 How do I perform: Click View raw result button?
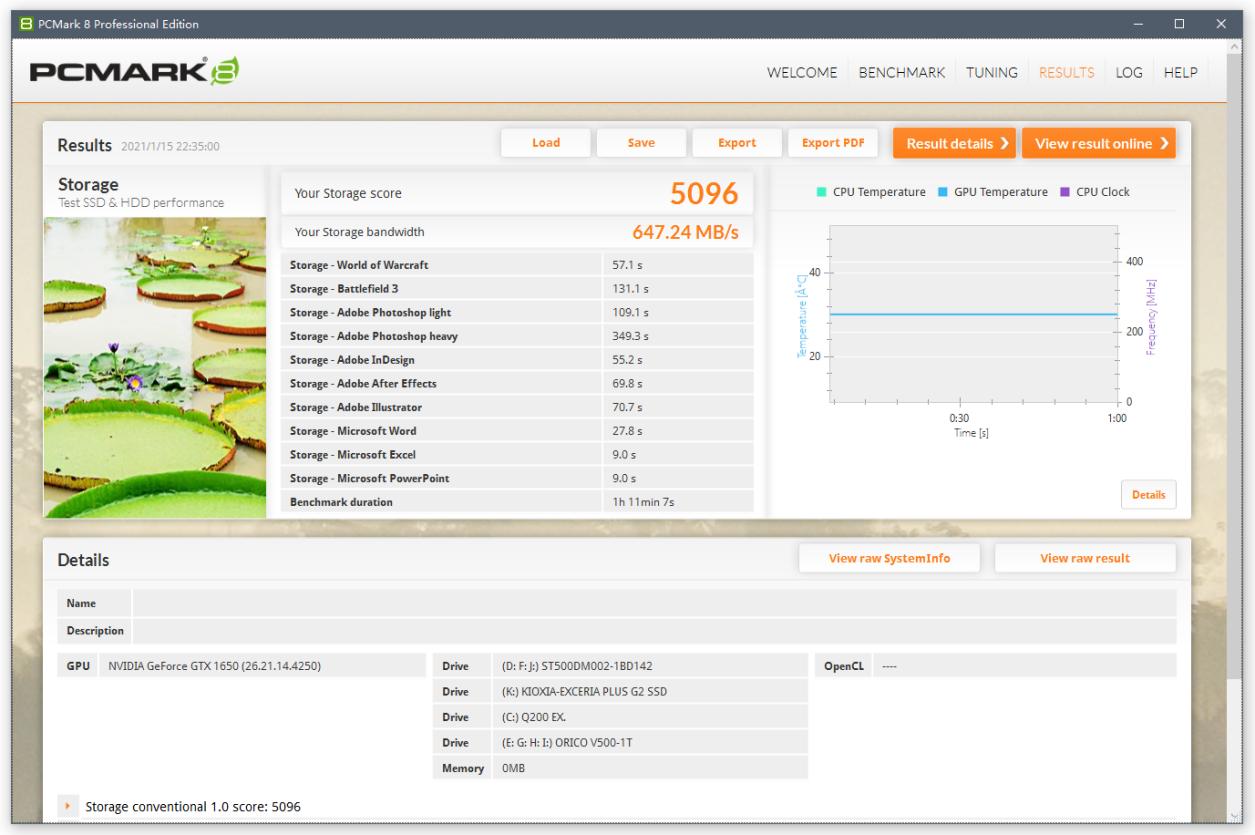pos(1085,558)
